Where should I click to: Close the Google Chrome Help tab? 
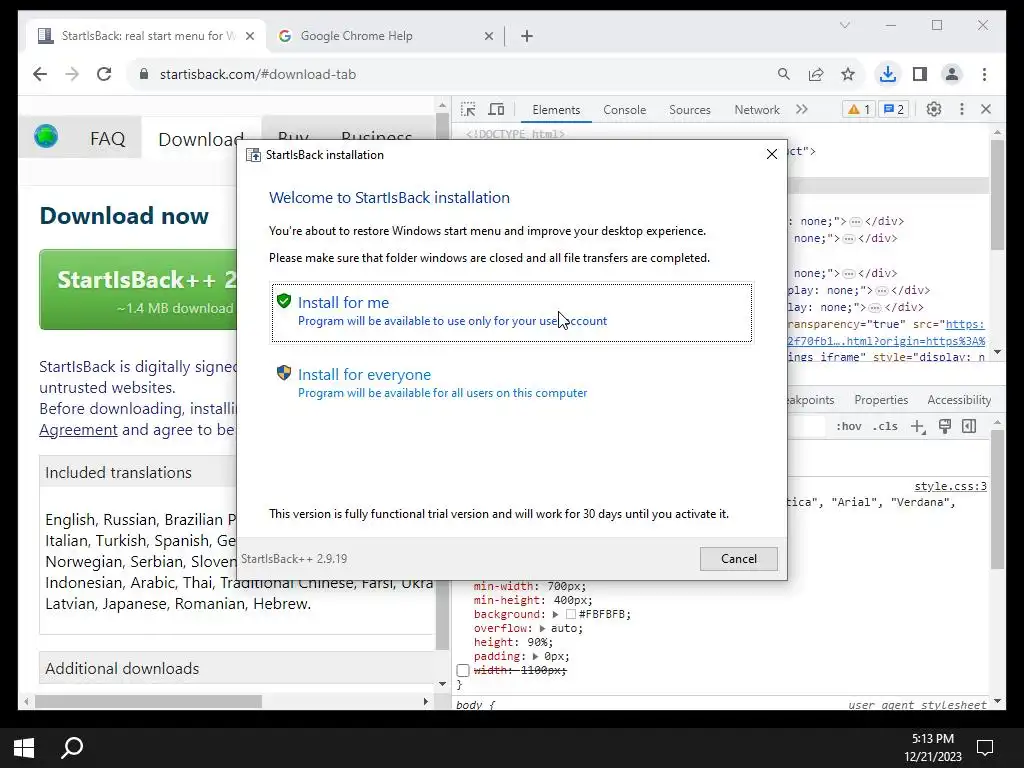(x=488, y=36)
